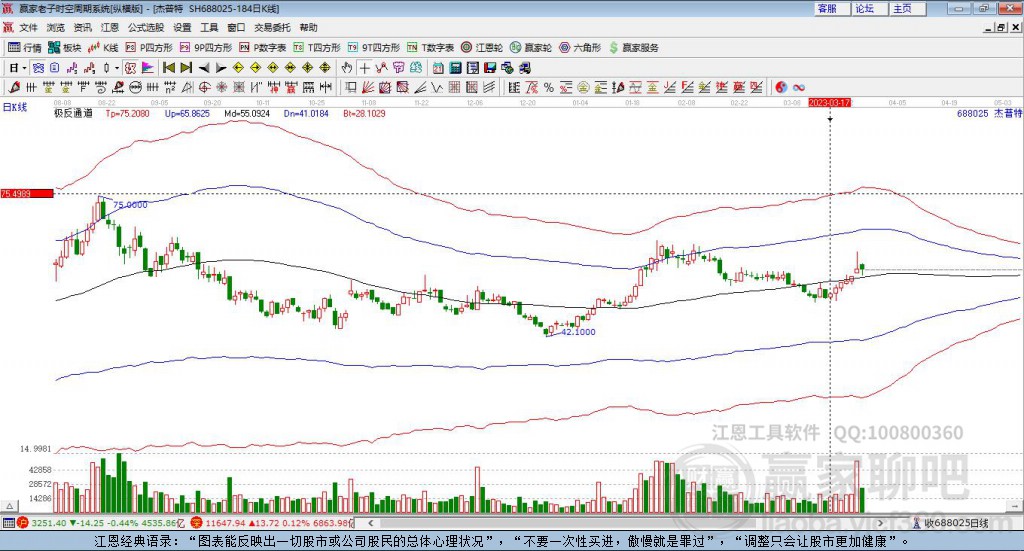Click the calendar date icon

point(438,68)
